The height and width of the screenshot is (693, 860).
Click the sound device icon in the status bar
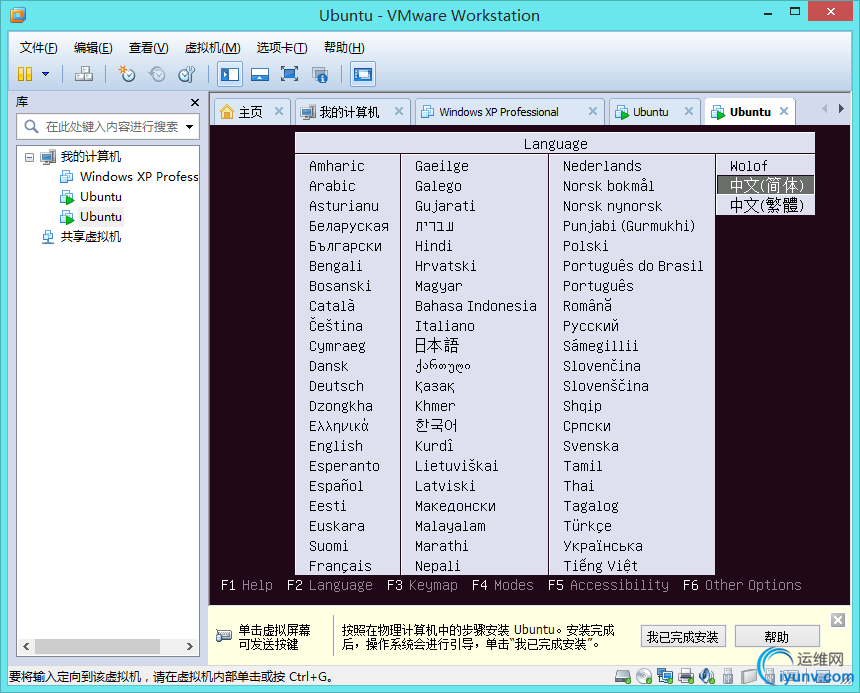pyautogui.click(x=707, y=675)
